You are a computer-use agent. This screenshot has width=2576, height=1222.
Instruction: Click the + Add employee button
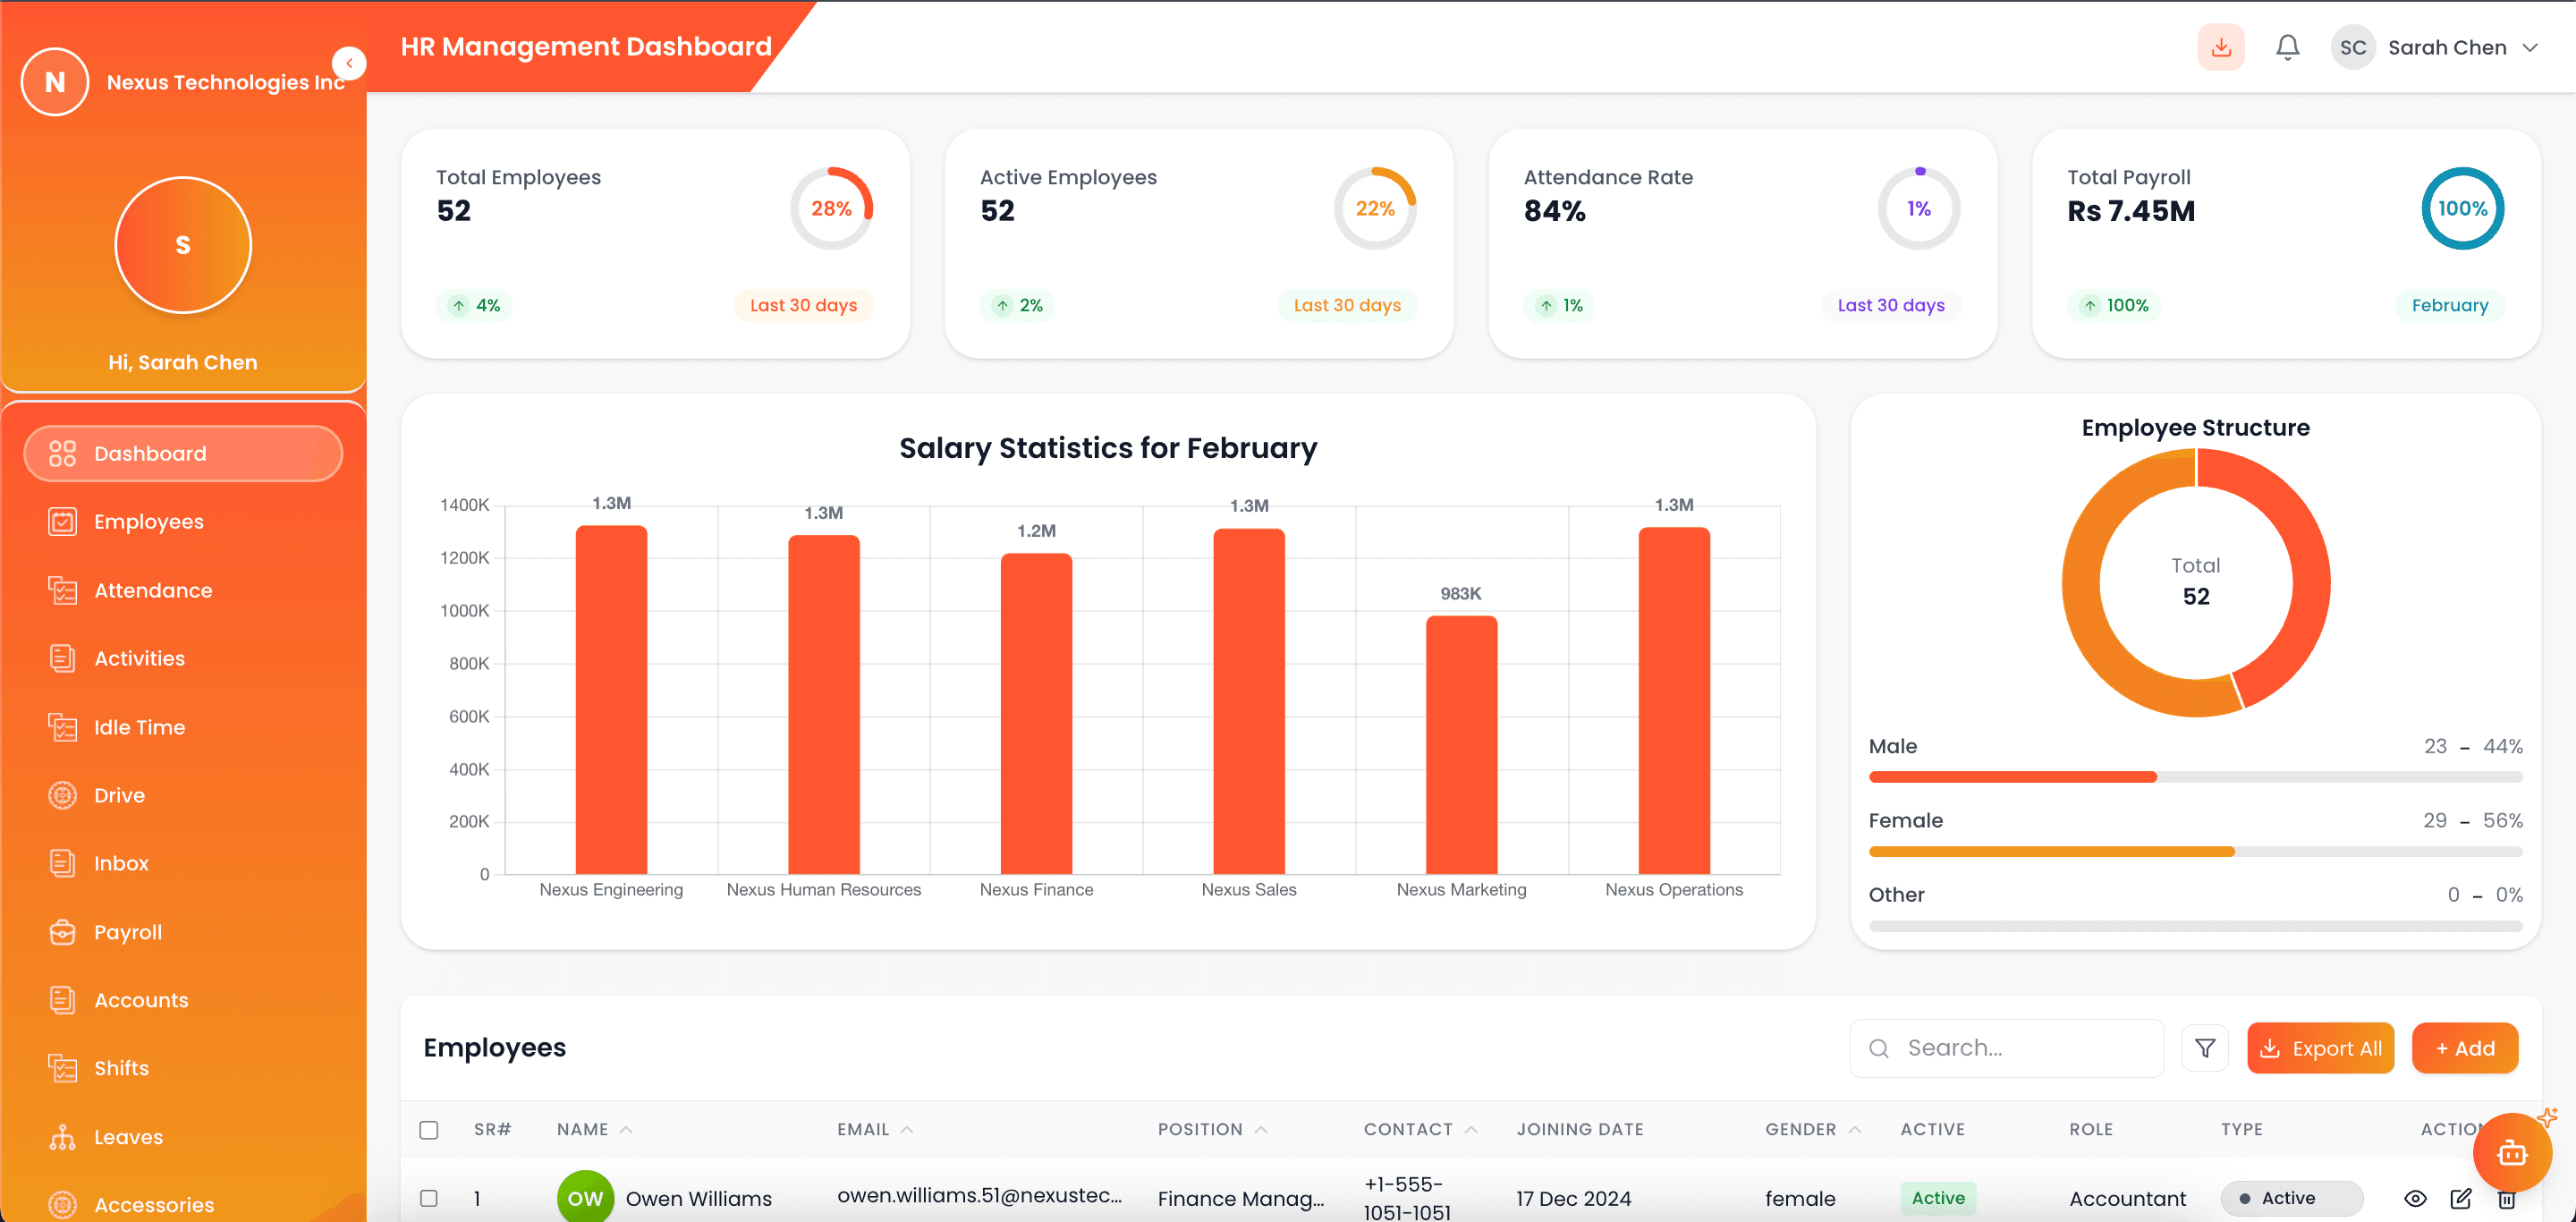tap(2464, 1047)
